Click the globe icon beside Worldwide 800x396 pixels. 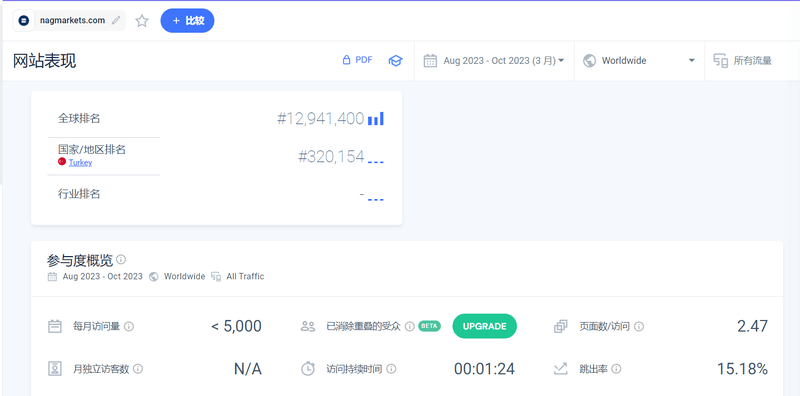pos(589,61)
